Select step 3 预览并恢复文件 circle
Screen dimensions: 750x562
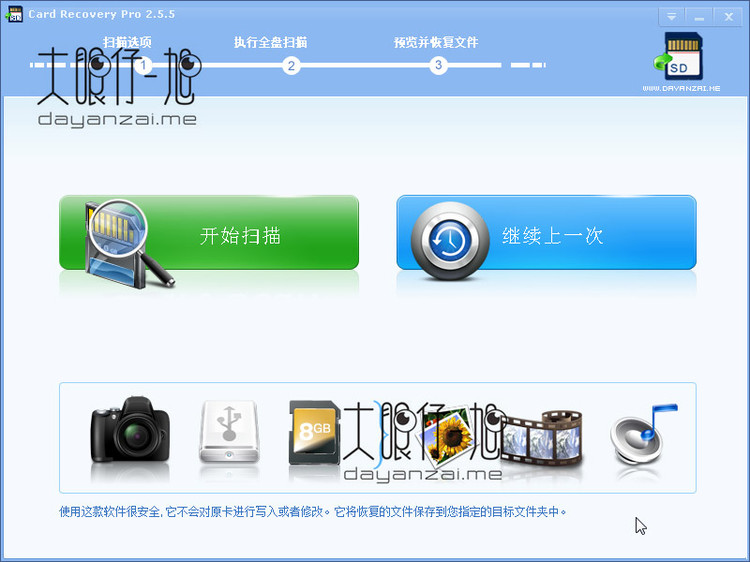(439, 65)
